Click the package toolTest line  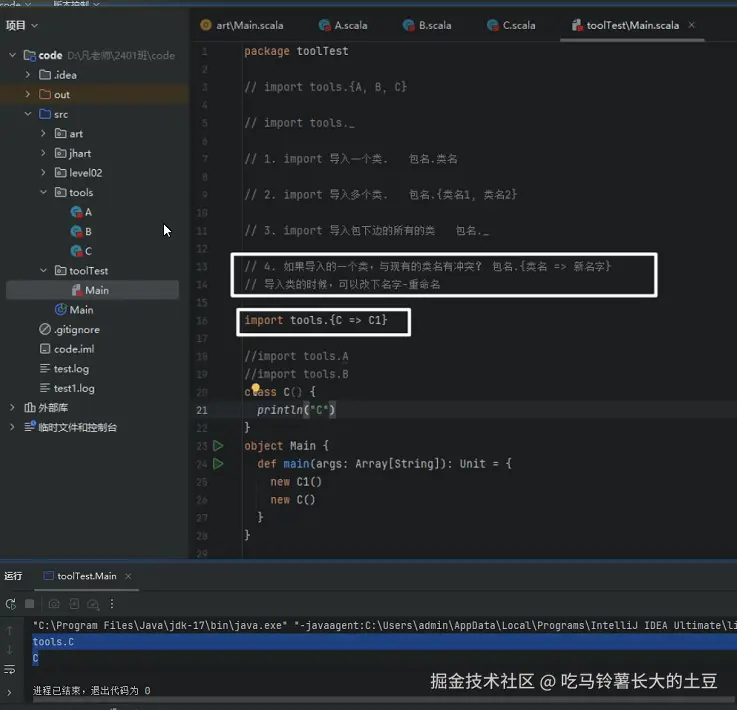coord(296,51)
